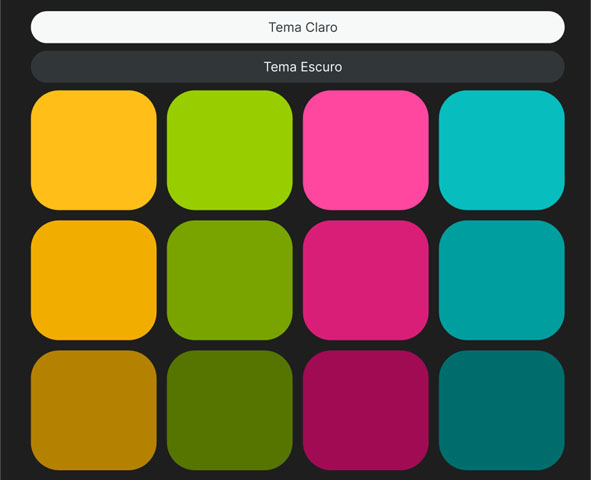Tap the middle-row pink color tile
The width and height of the screenshot is (591, 480).
[x=366, y=280]
